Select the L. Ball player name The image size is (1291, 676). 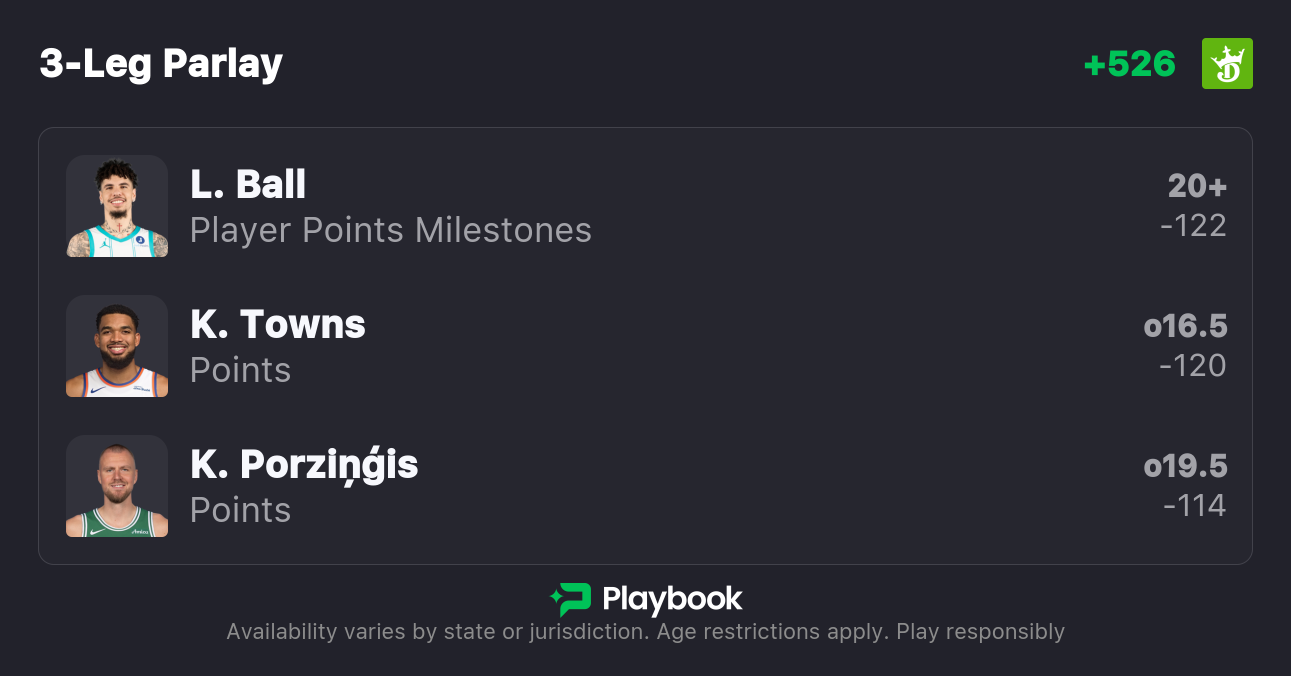point(248,184)
